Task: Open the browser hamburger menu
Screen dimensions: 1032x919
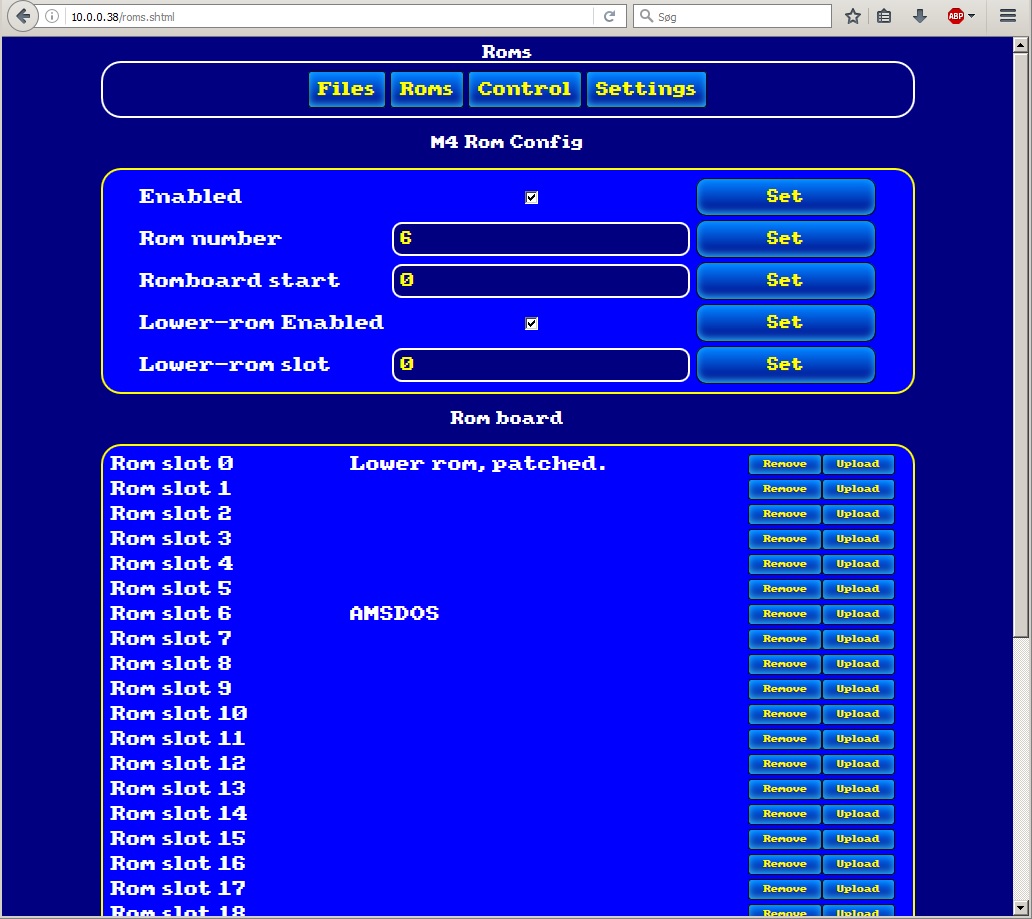Action: pos(1008,16)
